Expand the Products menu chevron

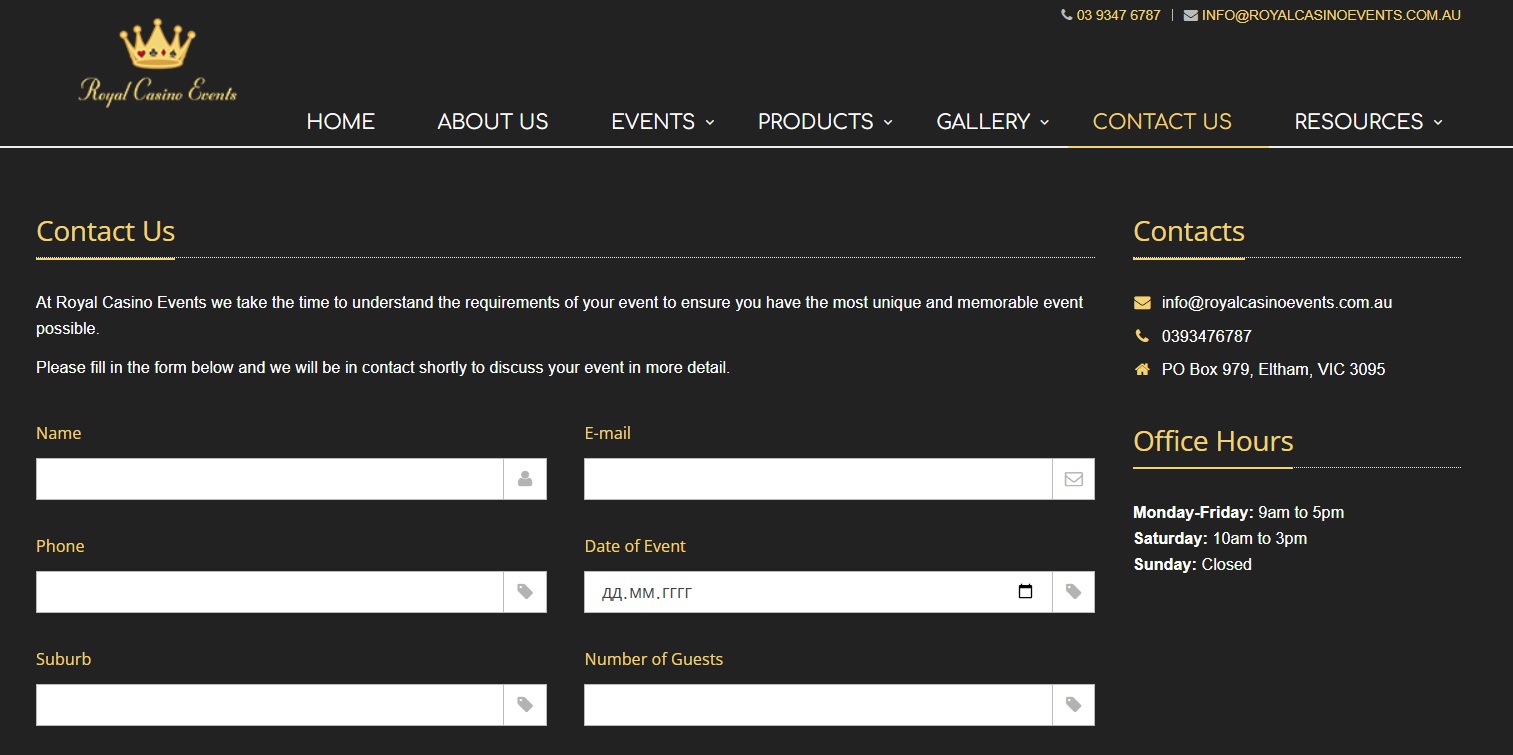click(888, 122)
